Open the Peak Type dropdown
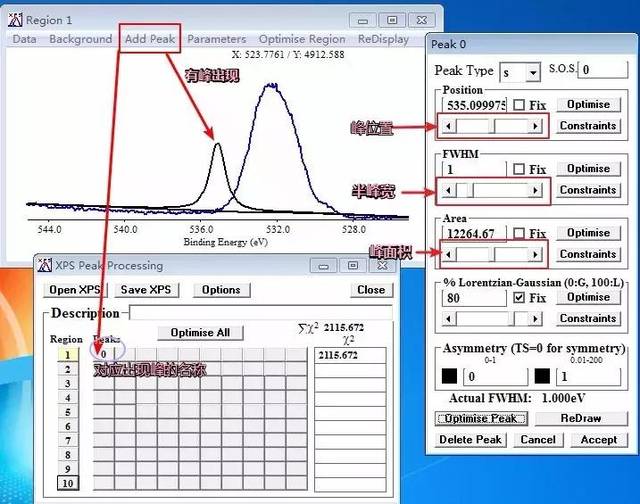The image size is (640, 504). point(533,73)
